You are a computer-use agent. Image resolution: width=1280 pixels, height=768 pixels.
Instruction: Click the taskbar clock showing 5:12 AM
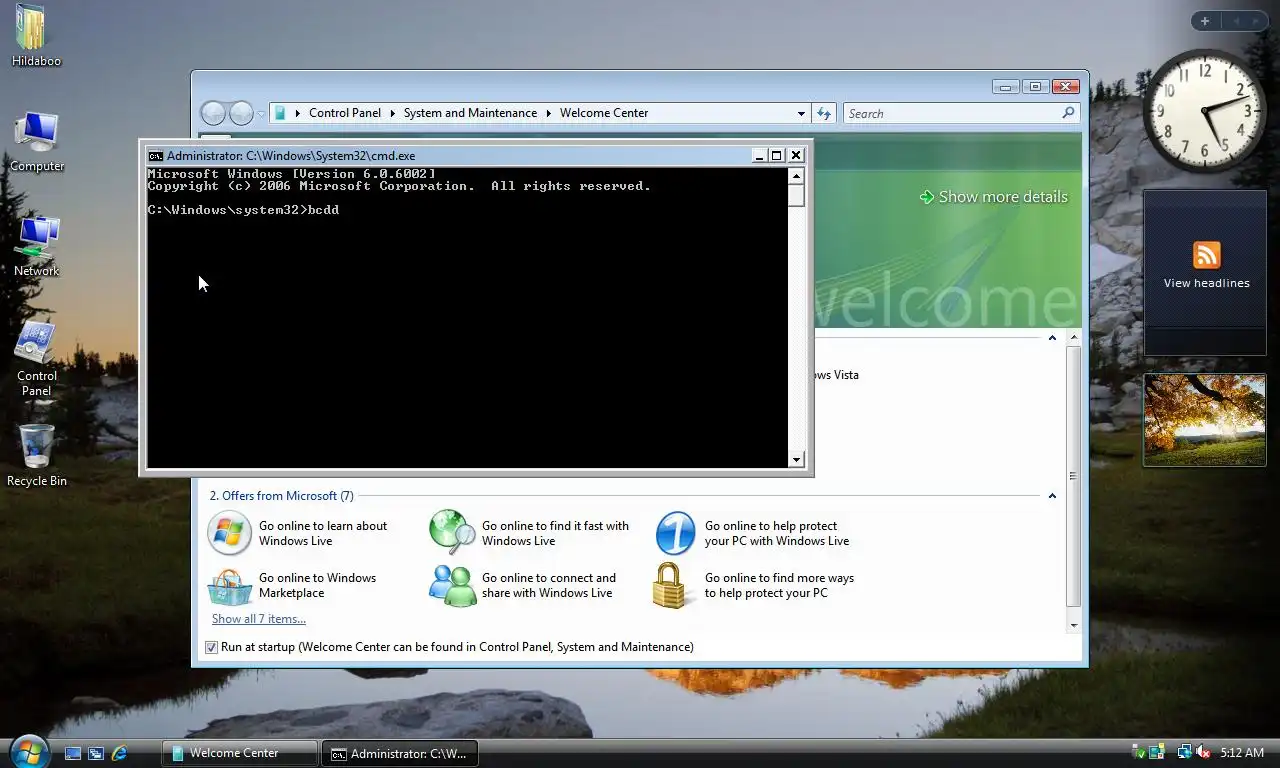coord(1242,752)
